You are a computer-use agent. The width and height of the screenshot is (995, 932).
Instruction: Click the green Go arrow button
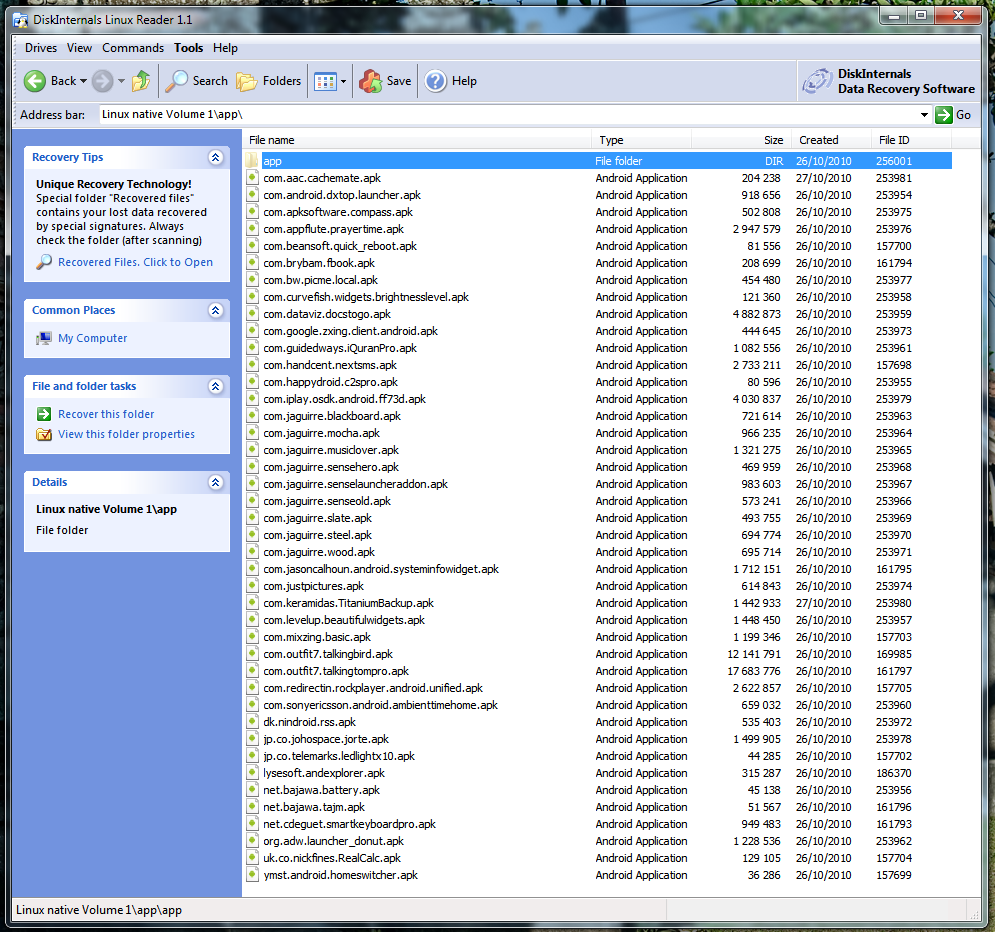tap(943, 115)
